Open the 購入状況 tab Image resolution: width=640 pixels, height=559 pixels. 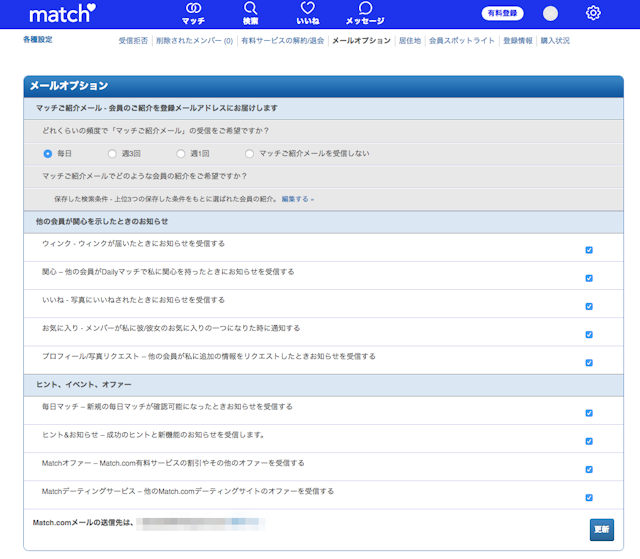coord(555,41)
